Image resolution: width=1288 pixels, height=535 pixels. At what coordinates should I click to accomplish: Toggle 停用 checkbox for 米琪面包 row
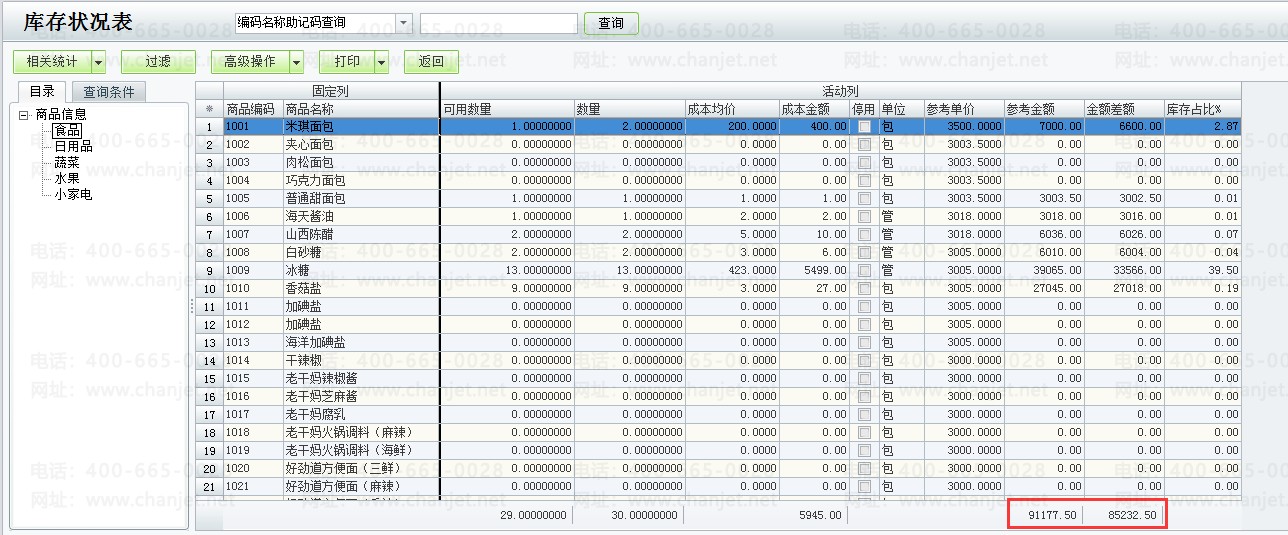[864, 127]
